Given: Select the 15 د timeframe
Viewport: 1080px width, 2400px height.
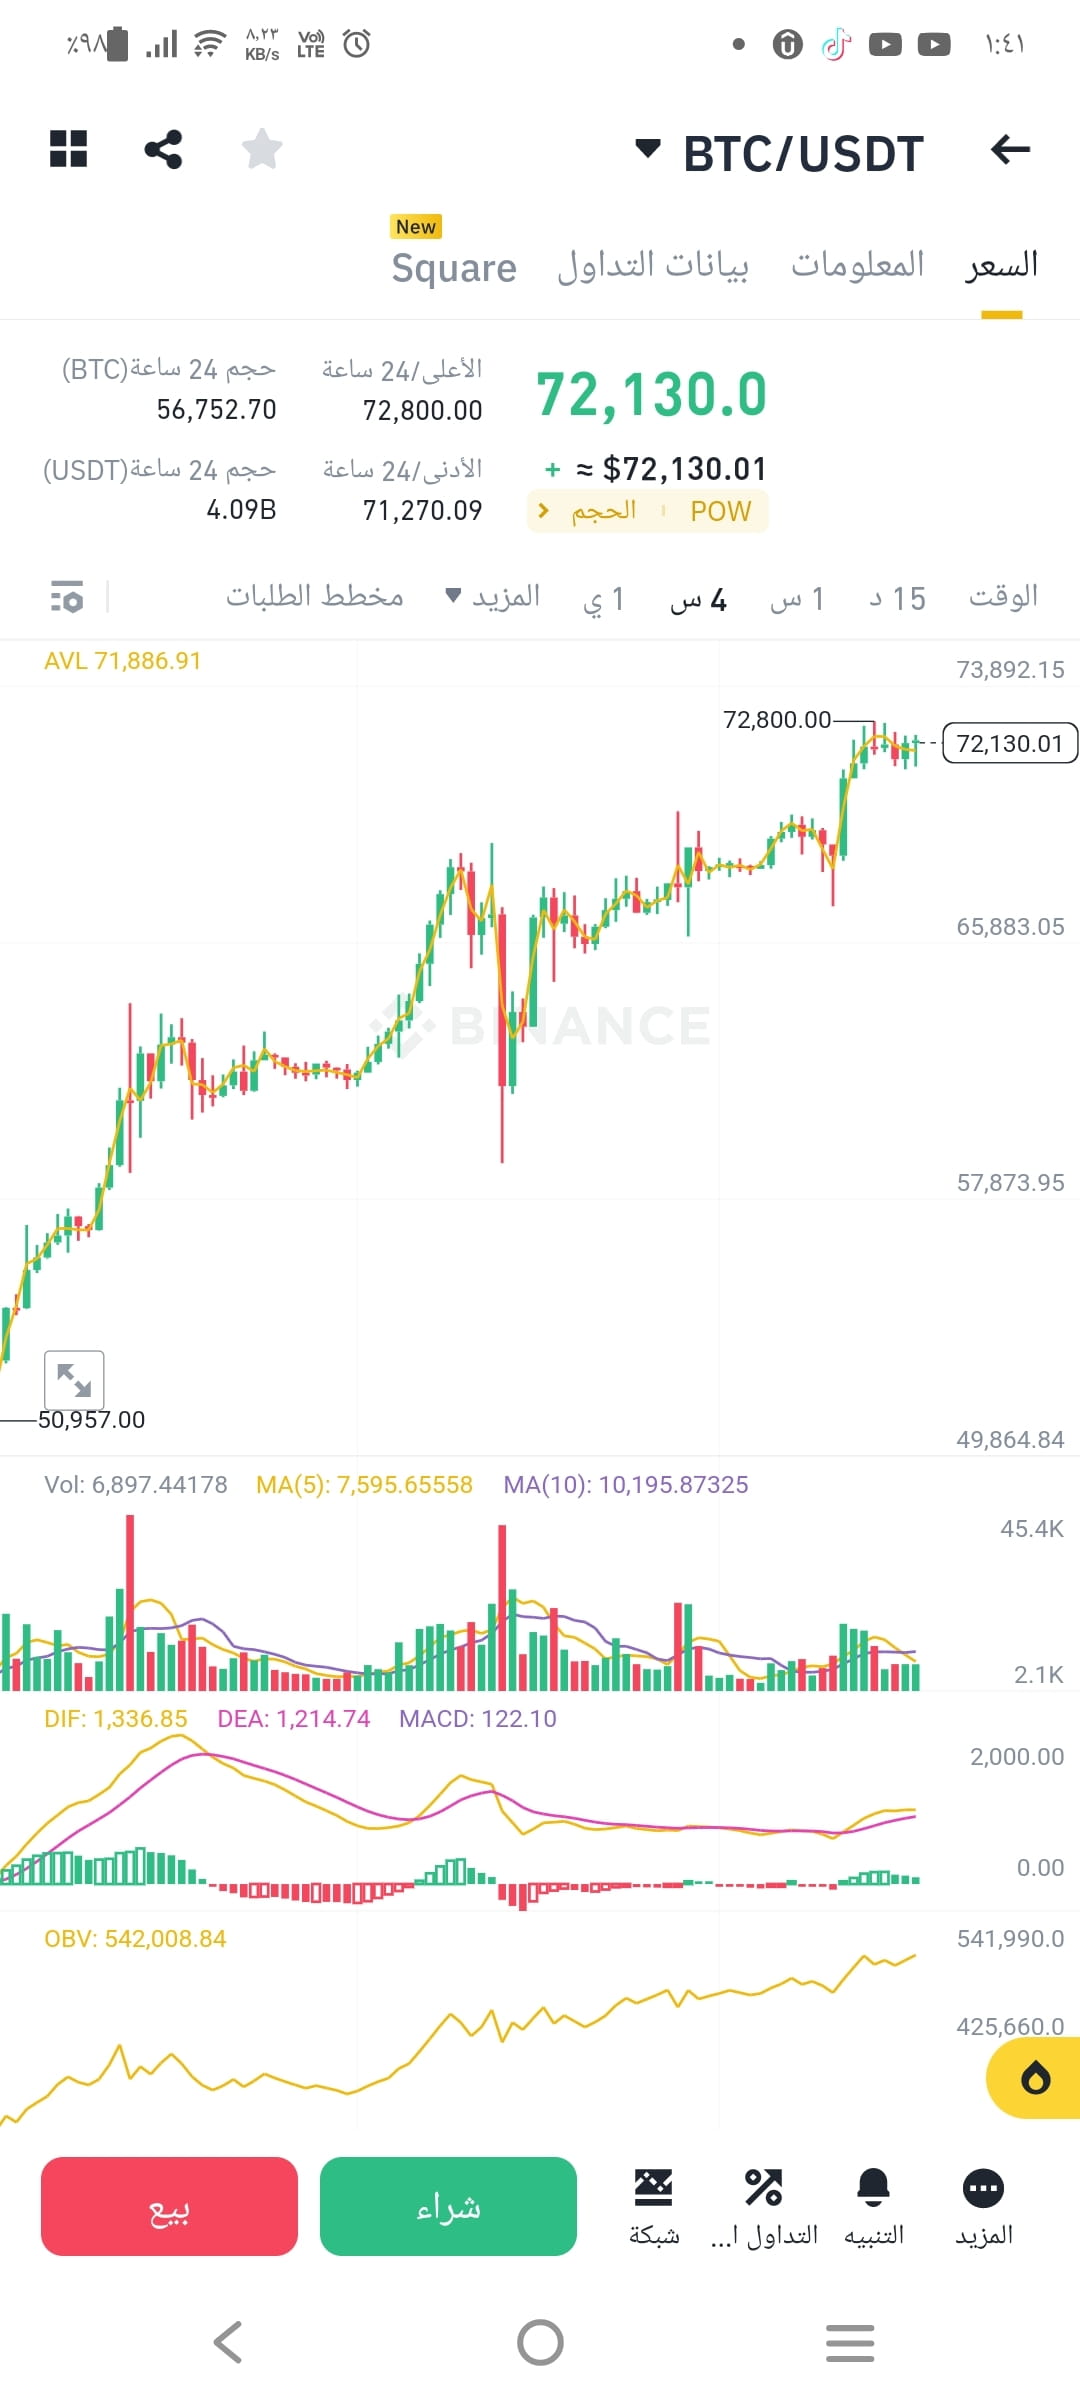Looking at the screenshot, I should (x=897, y=599).
